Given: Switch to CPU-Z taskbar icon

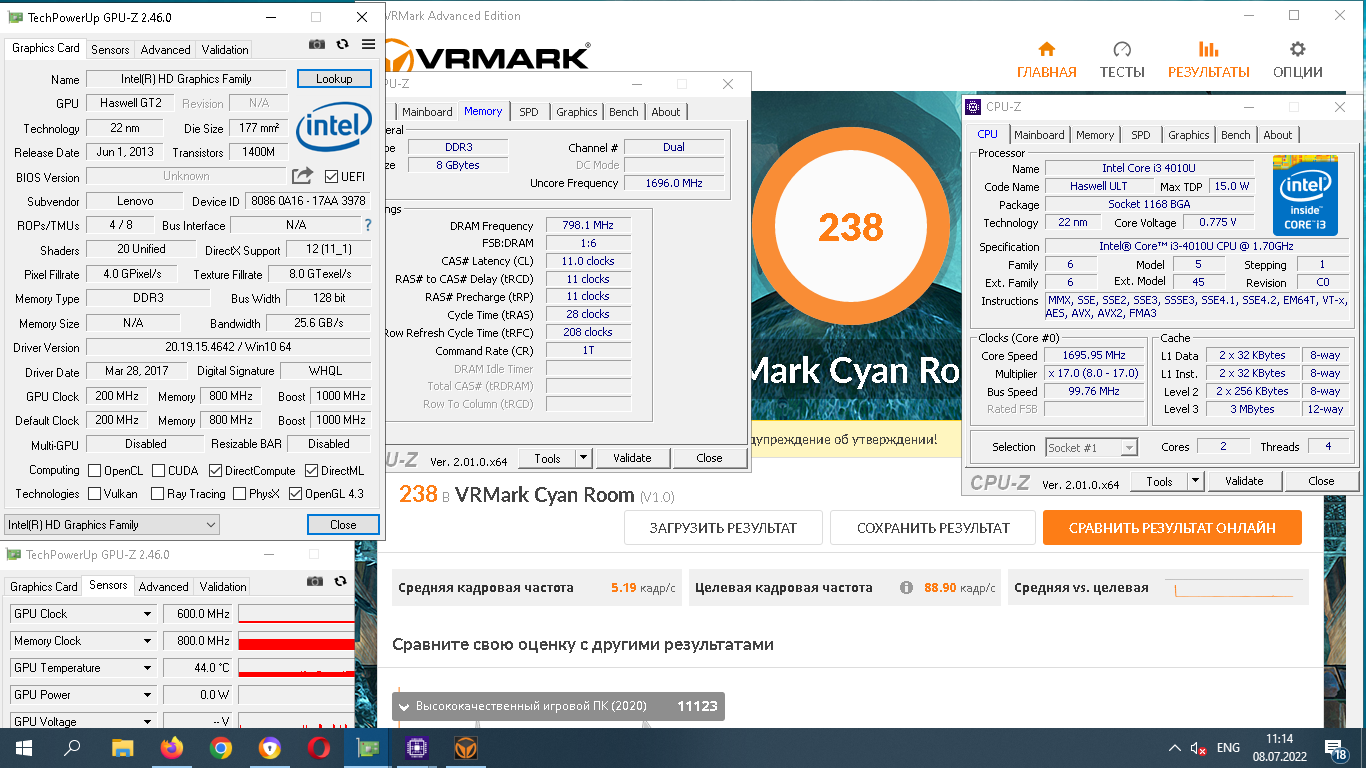Looking at the screenshot, I should [417, 747].
